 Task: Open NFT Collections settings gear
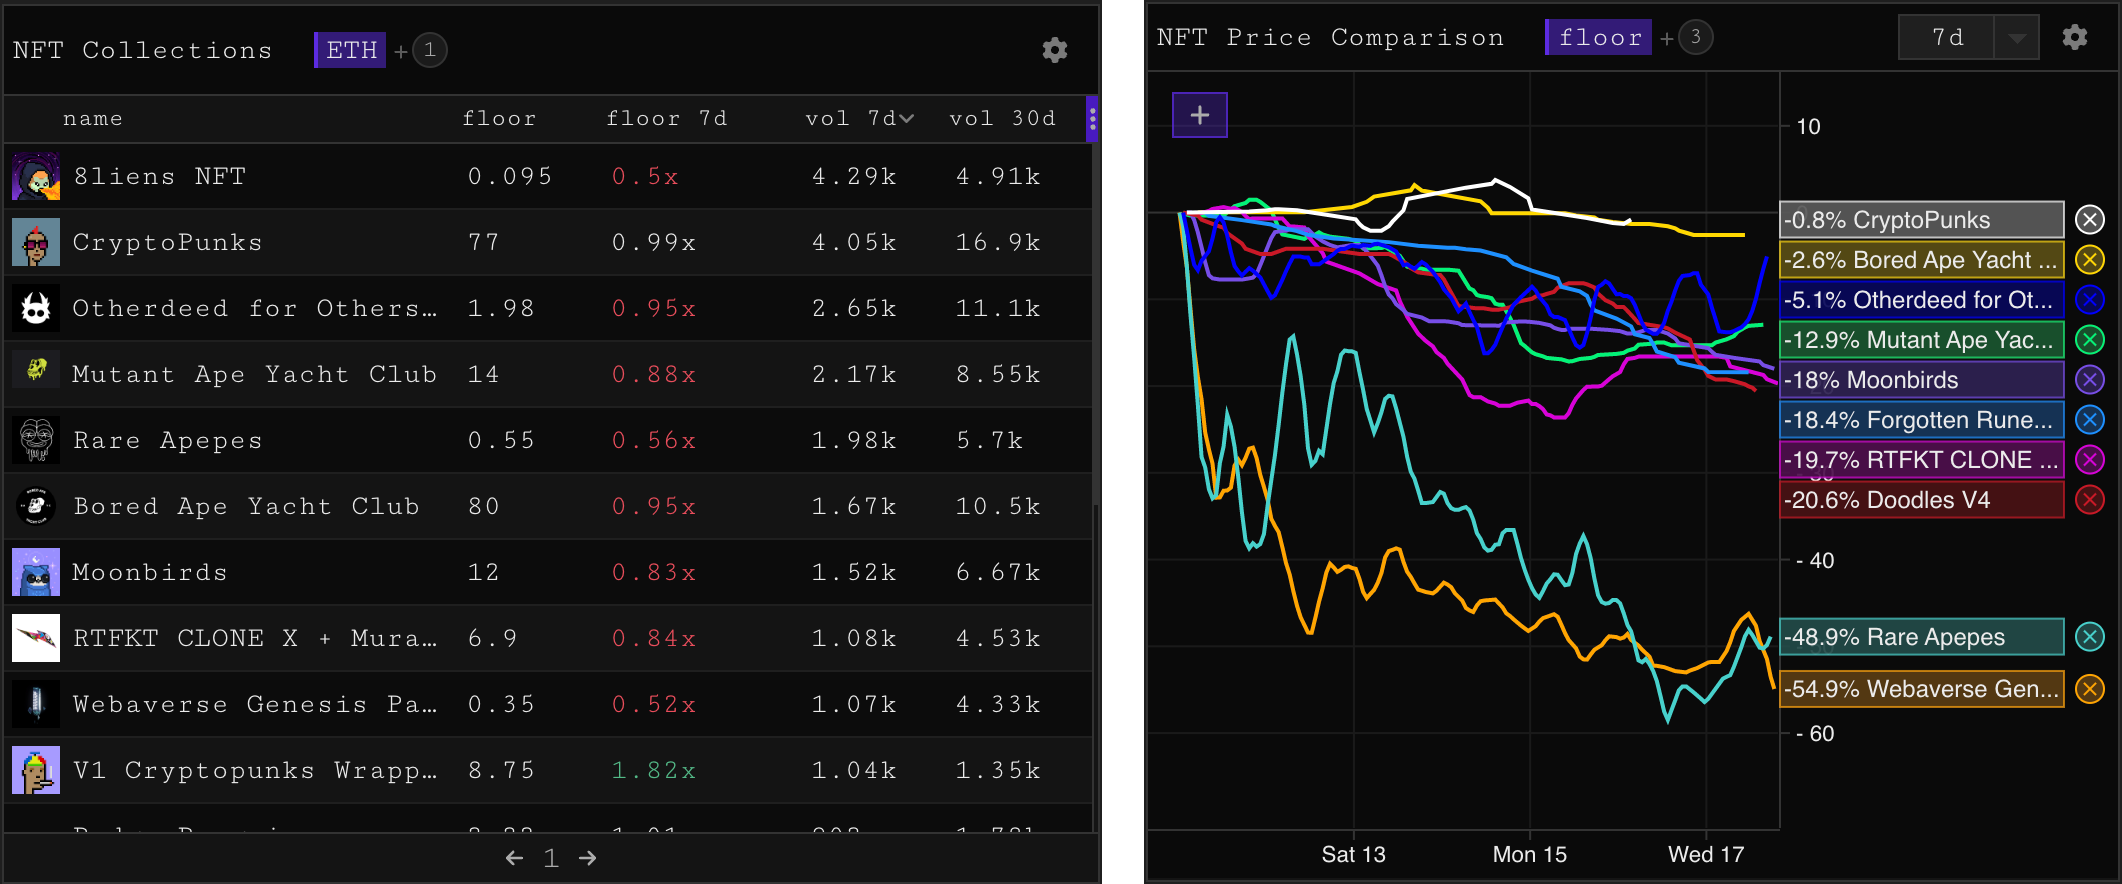pos(1054,50)
